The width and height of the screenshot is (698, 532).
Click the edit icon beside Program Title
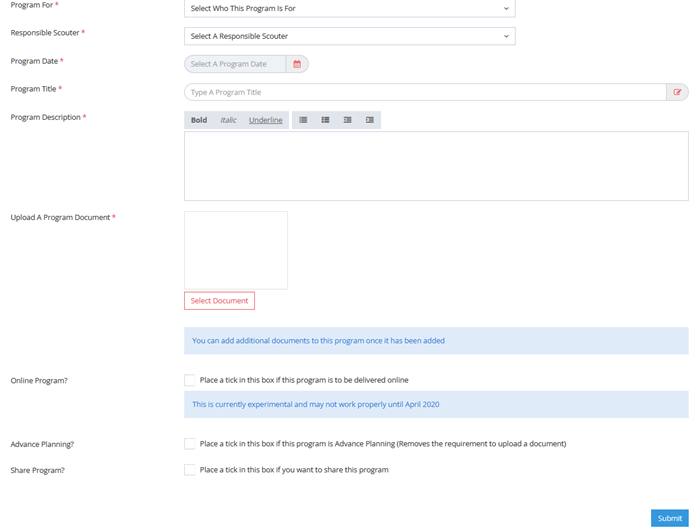pos(677,92)
